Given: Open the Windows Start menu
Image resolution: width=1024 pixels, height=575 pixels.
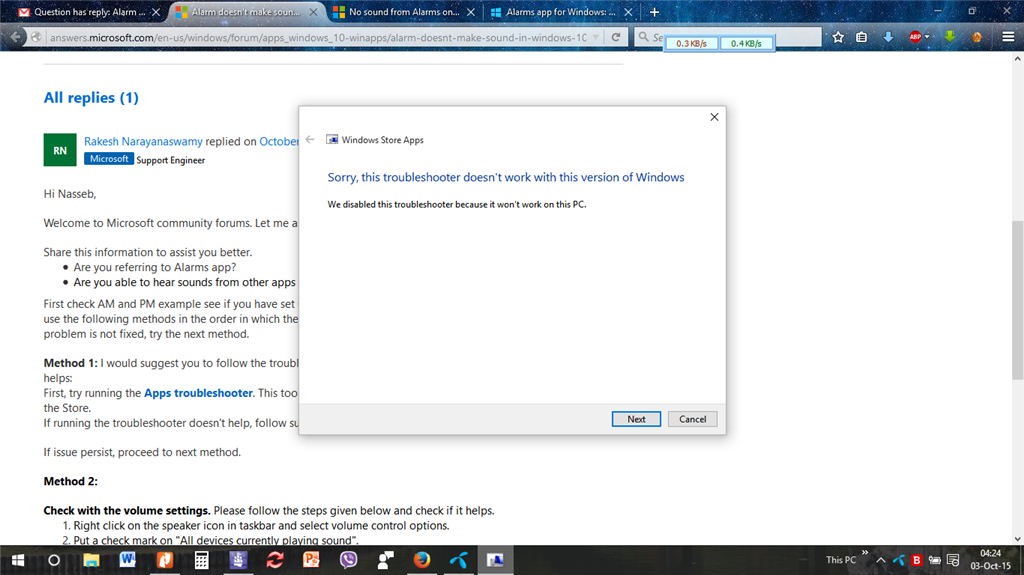Looking at the screenshot, I should click(18, 560).
